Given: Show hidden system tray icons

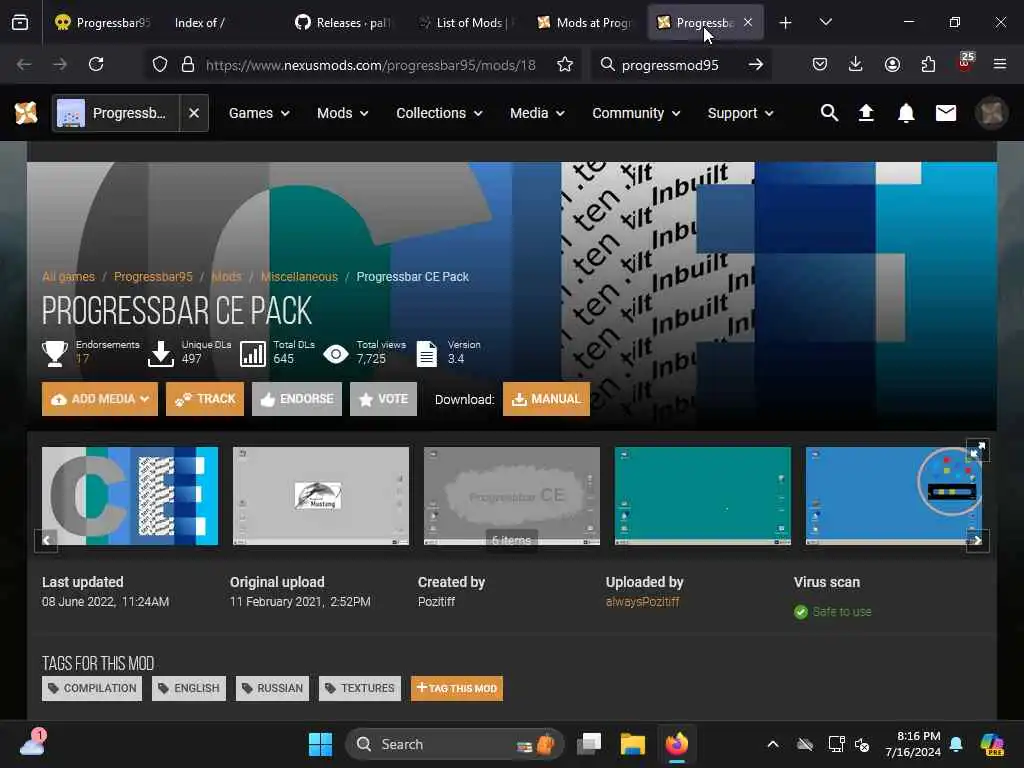Looking at the screenshot, I should coord(773,744).
